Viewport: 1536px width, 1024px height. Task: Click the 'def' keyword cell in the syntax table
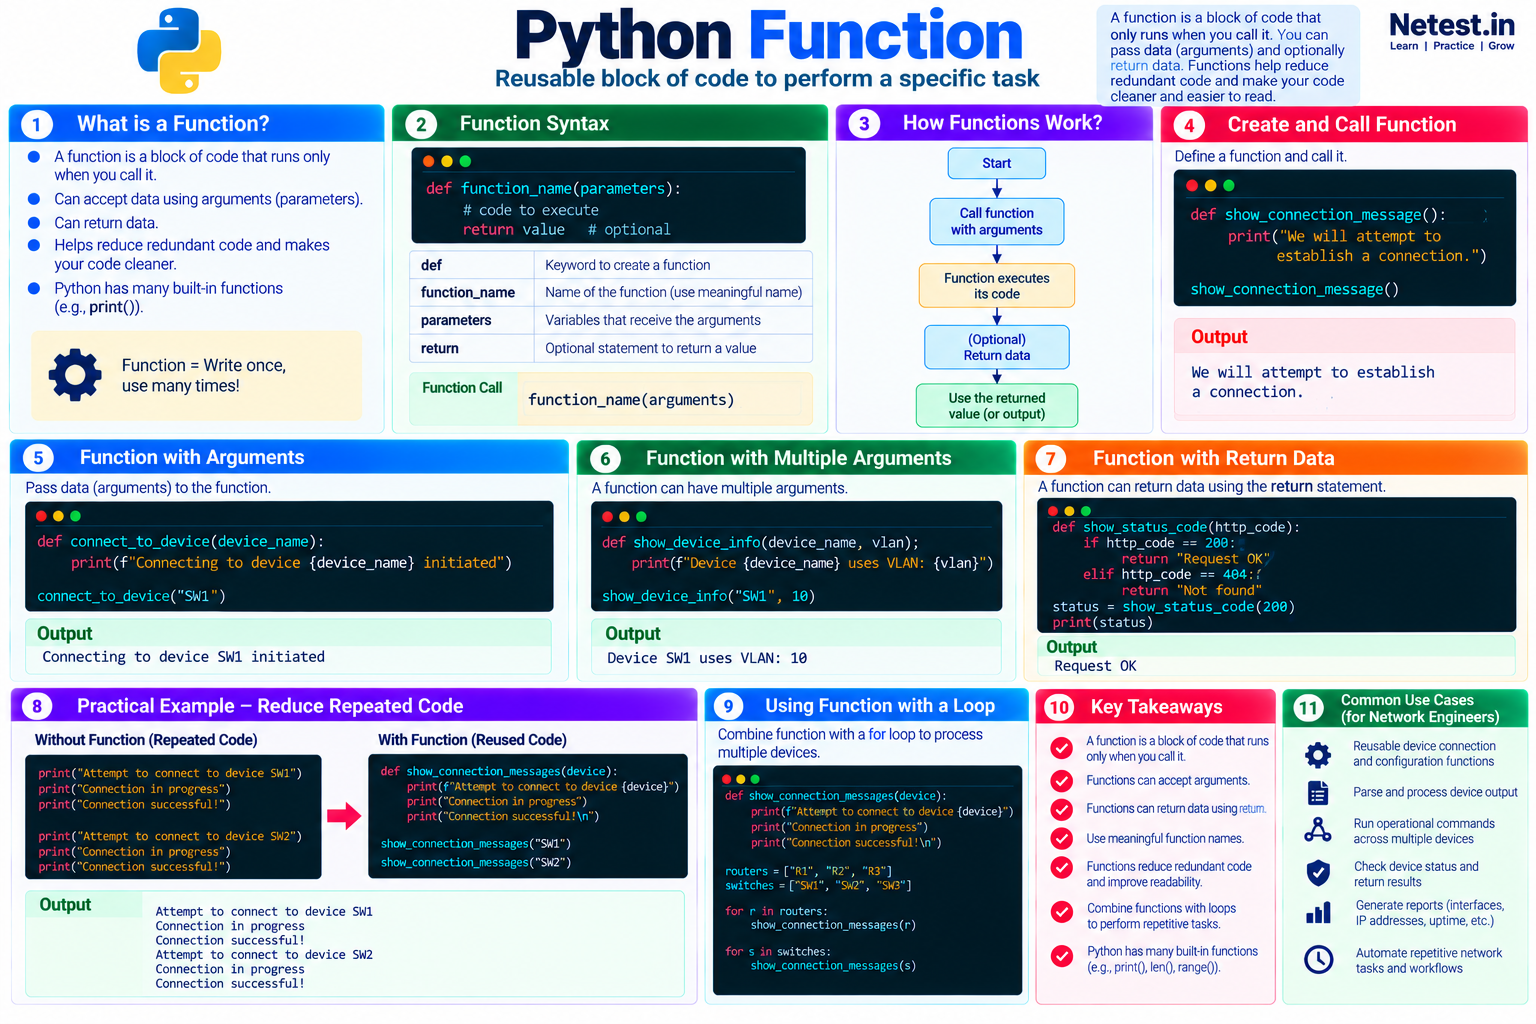[x=472, y=265]
